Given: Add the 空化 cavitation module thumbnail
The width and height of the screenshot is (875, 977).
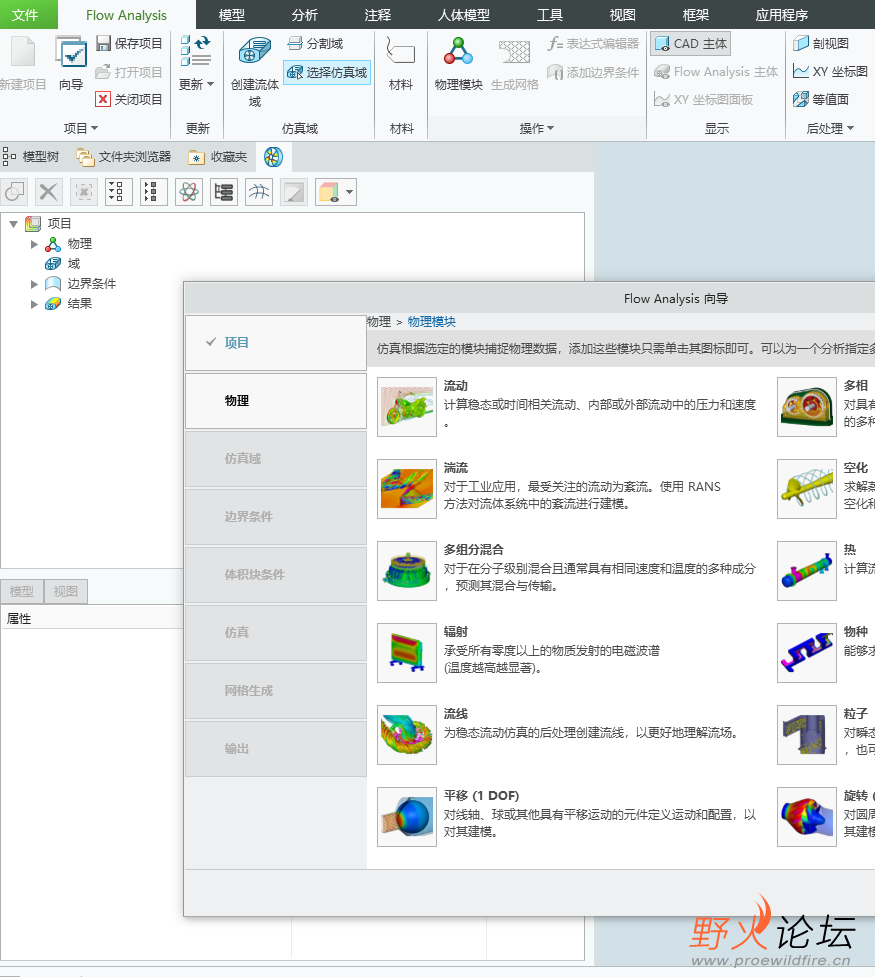Looking at the screenshot, I should 806,489.
